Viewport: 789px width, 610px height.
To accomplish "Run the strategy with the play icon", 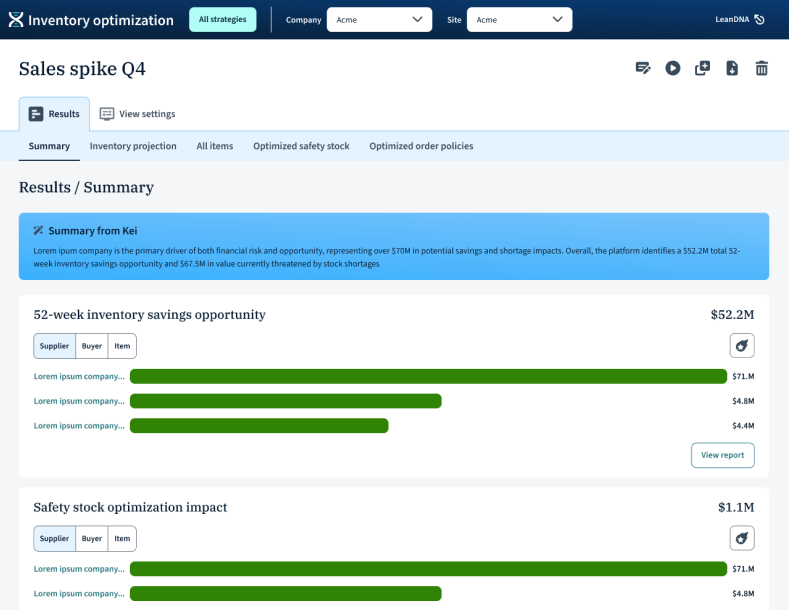I will 673,68.
